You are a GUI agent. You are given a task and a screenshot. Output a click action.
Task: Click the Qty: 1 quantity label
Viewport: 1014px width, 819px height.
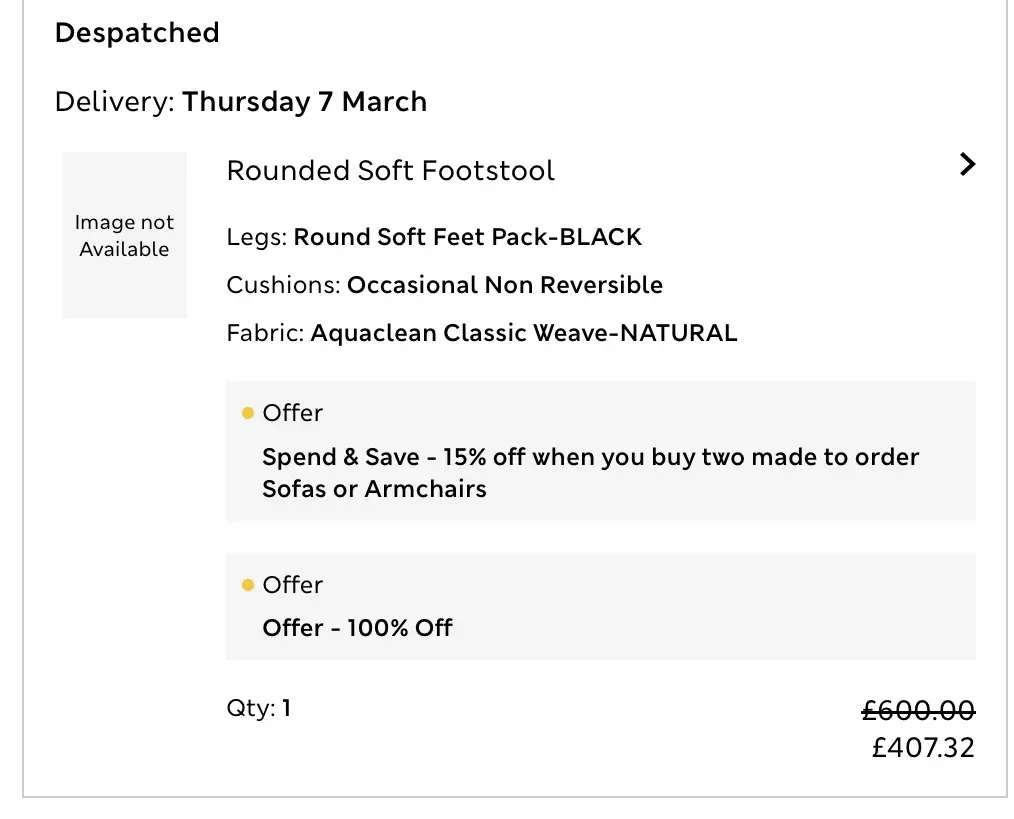coord(258,709)
